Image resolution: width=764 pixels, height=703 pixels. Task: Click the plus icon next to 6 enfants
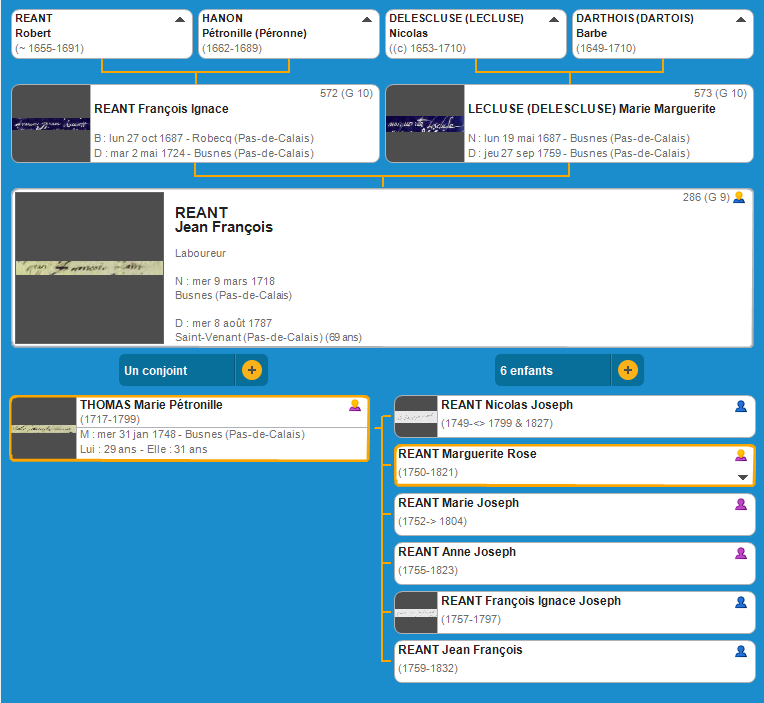click(627, 370)
